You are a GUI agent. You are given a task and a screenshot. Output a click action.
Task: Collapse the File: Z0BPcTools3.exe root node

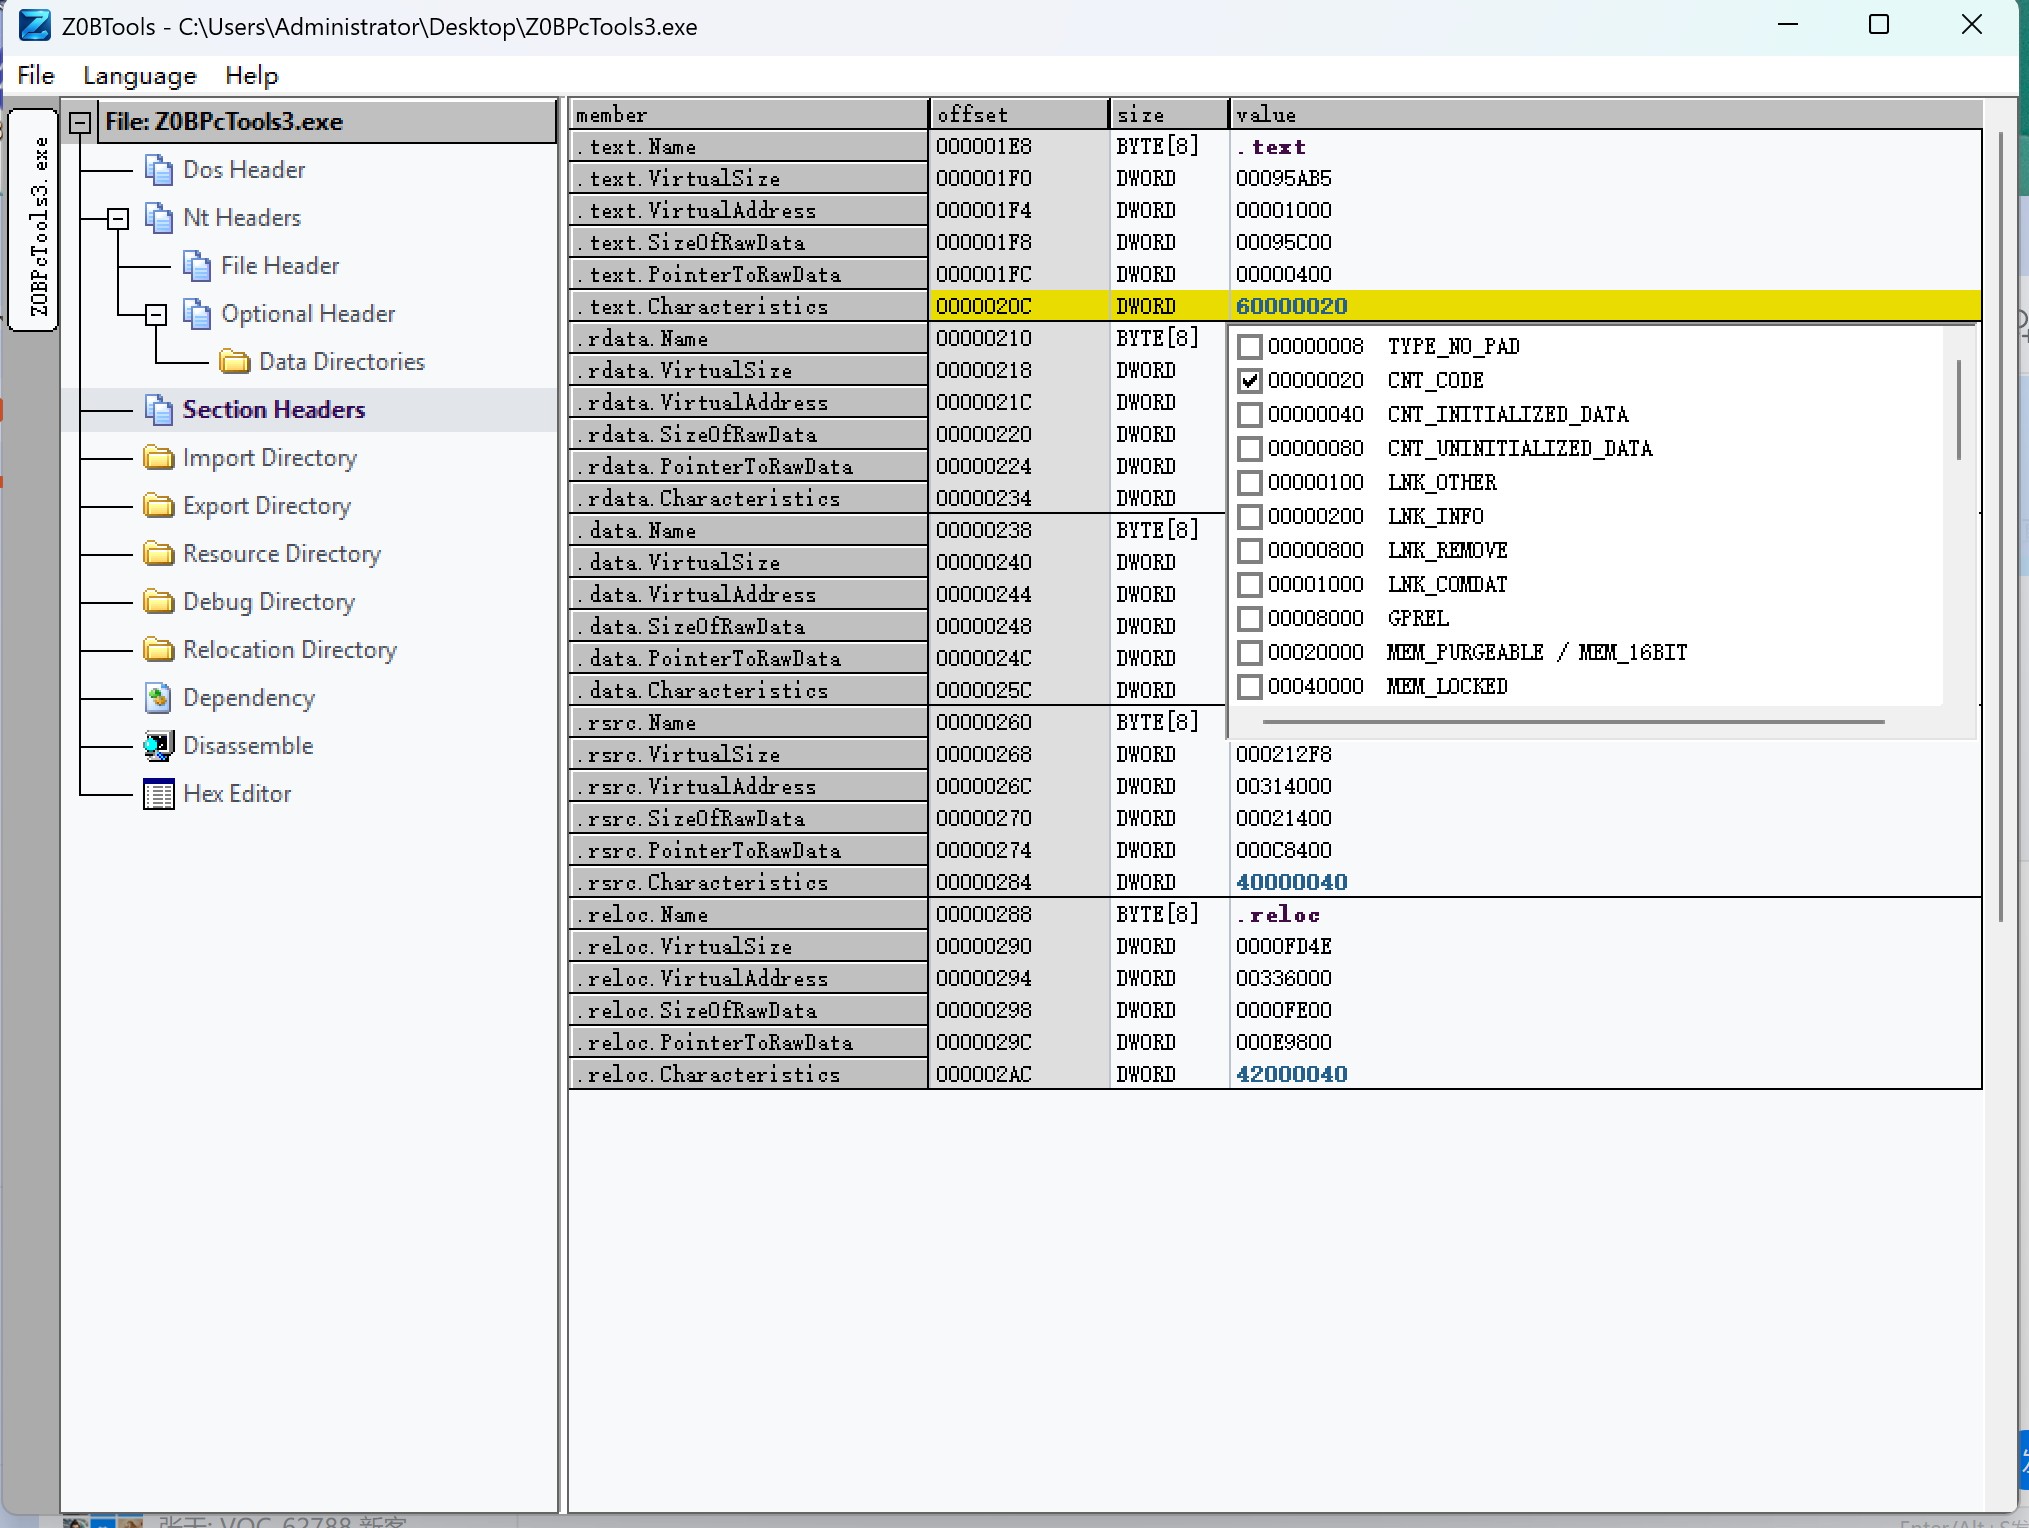pyautogui.click(x=80, y=122)
